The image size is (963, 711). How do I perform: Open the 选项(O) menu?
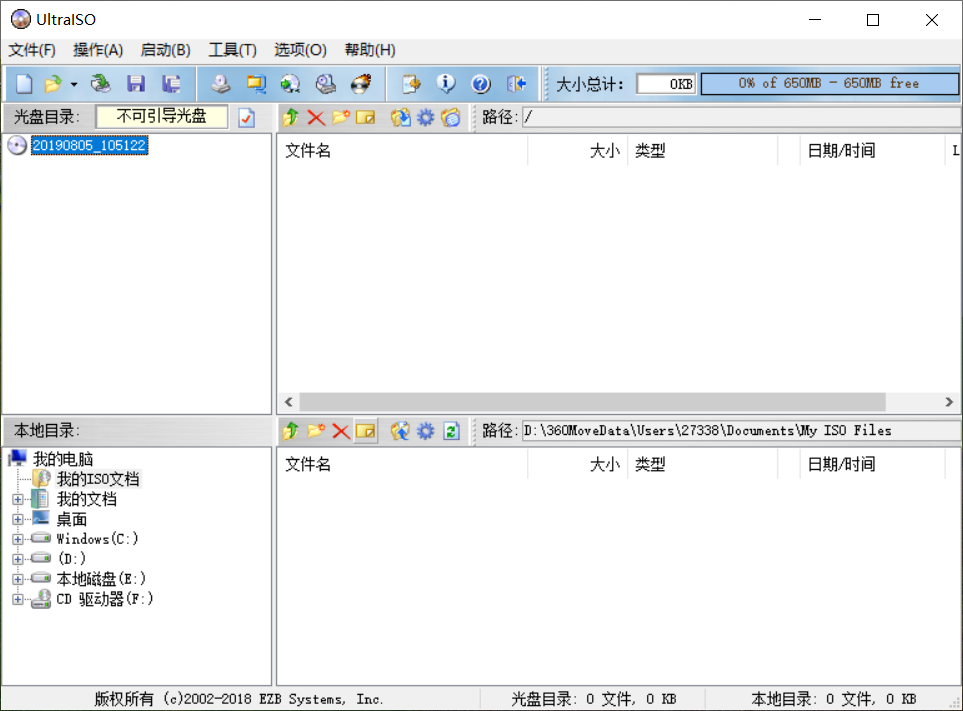coord(300,50)
